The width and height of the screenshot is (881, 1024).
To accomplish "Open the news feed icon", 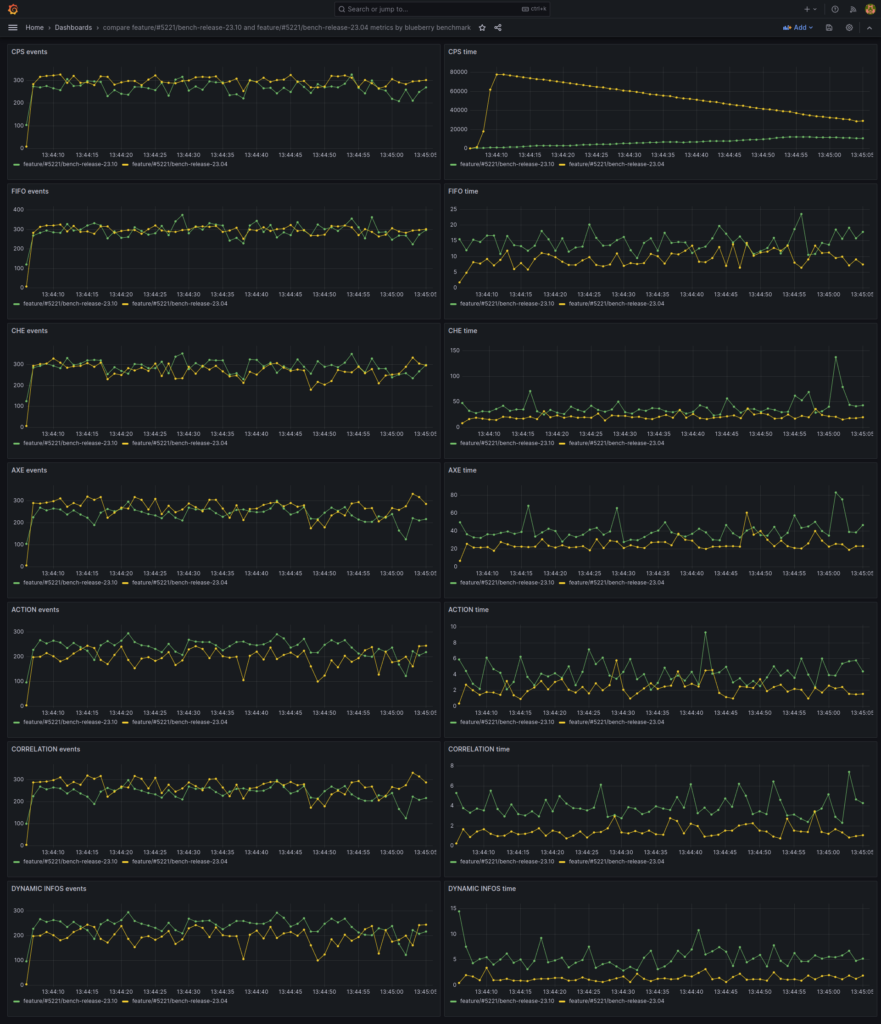I will (852, 9).
